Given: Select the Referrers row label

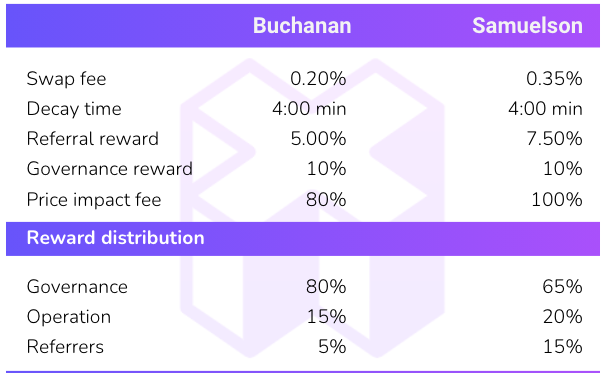Looking at the screenshot, I should 65,347.
